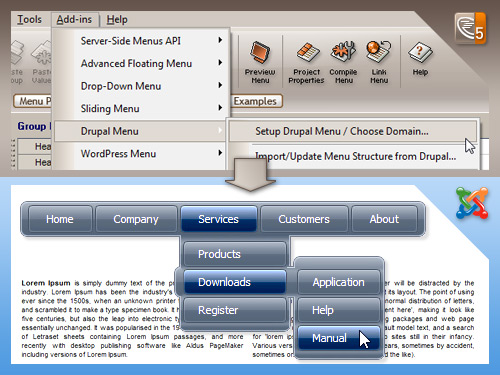Click the Joomla logo icon

(472, 203)
